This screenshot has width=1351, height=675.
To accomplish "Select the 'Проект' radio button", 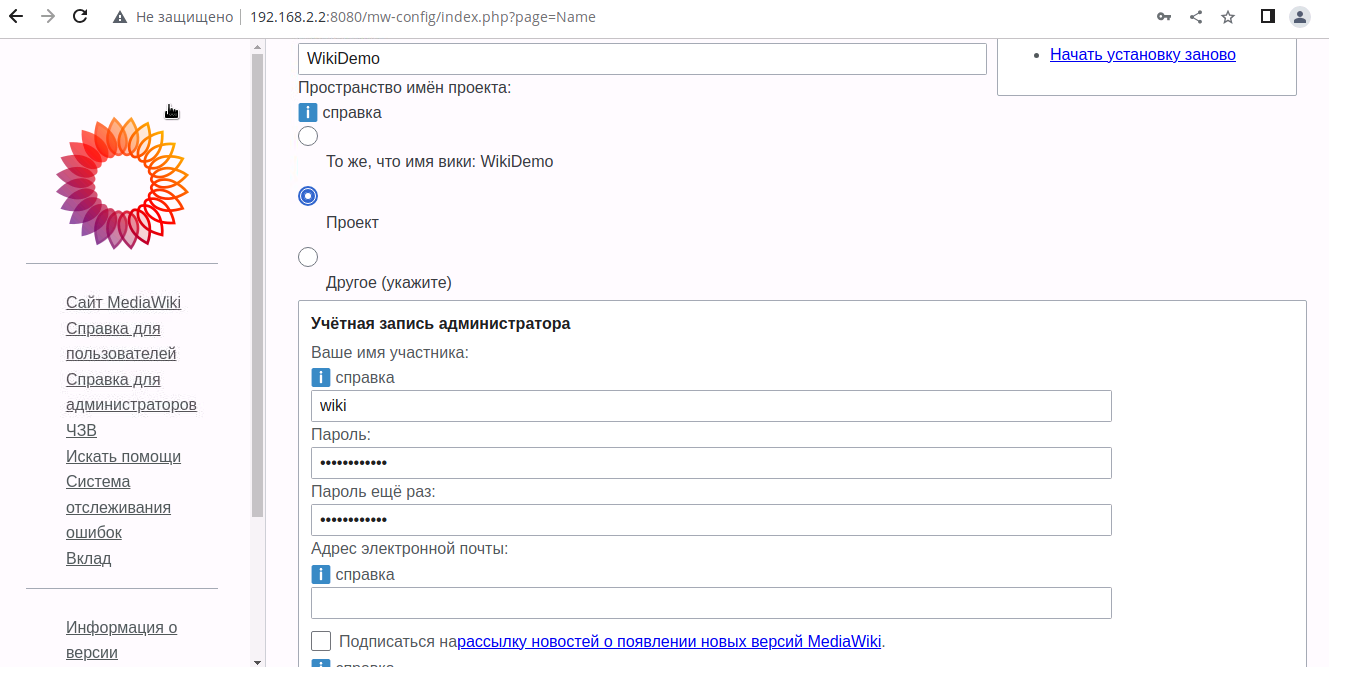I will click(308, 196).
